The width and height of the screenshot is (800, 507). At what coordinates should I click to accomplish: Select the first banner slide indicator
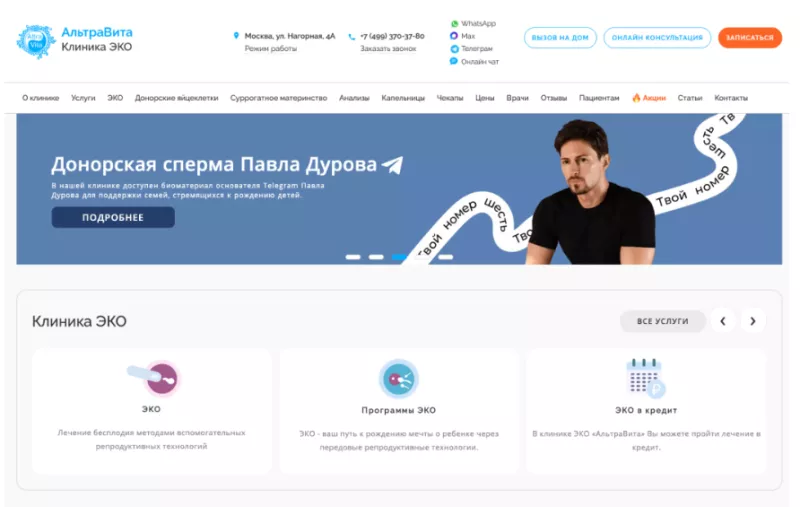[x=353, y=257]
